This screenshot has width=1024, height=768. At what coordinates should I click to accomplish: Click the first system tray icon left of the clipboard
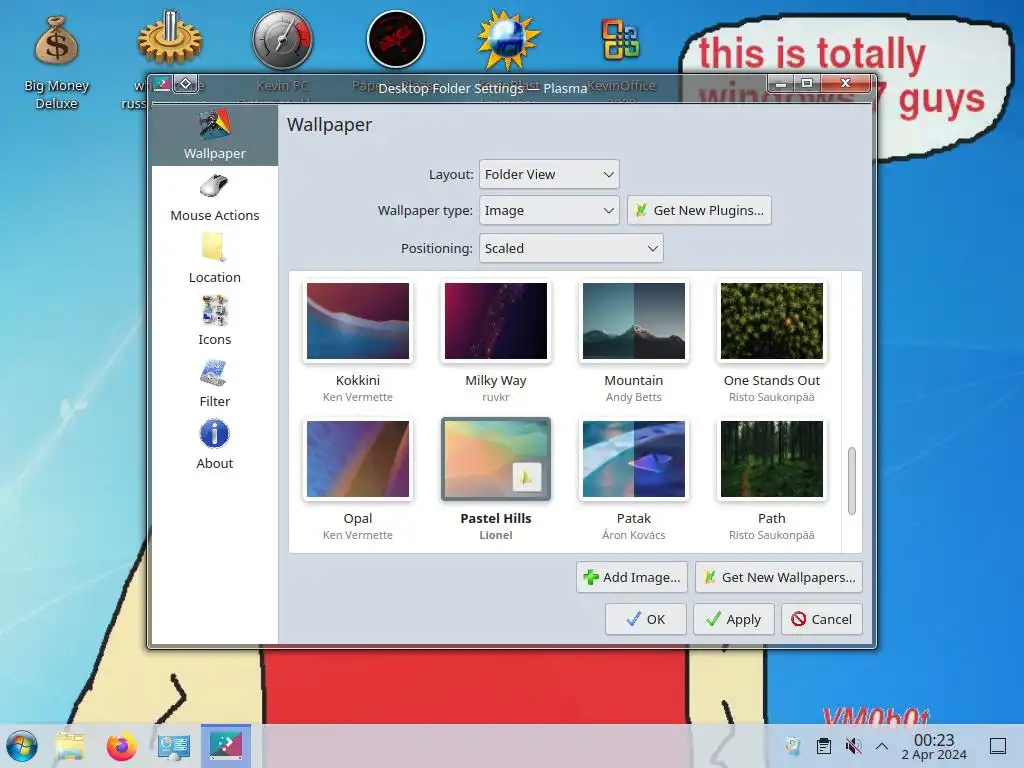(x=793, y=746)
